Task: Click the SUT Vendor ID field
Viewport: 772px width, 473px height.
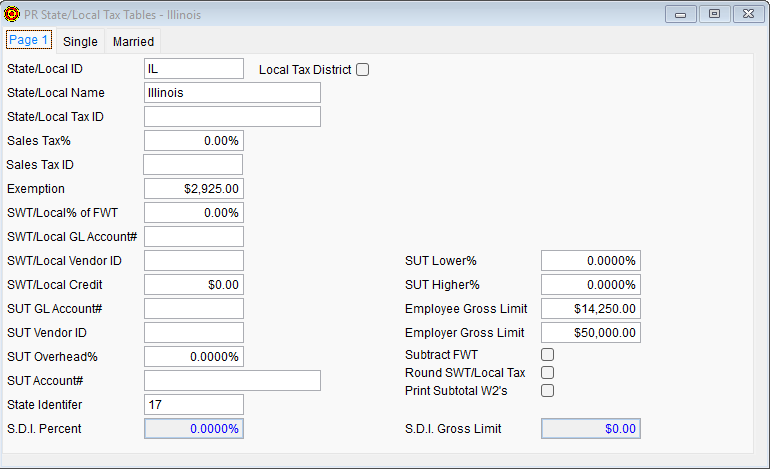Action: pyautogui.click(x=194, y=333)
